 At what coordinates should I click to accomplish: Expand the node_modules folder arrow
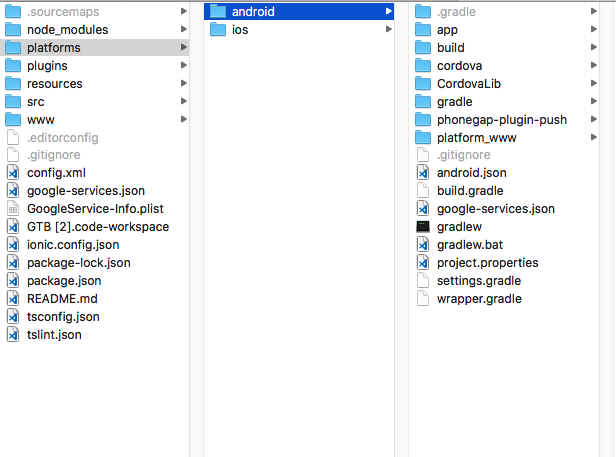coord(183,29)
